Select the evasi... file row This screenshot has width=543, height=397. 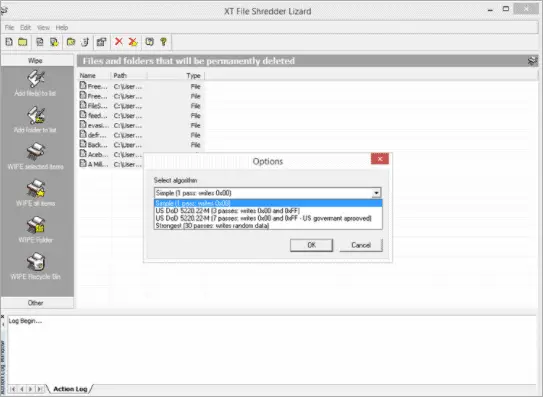(140, 125)
